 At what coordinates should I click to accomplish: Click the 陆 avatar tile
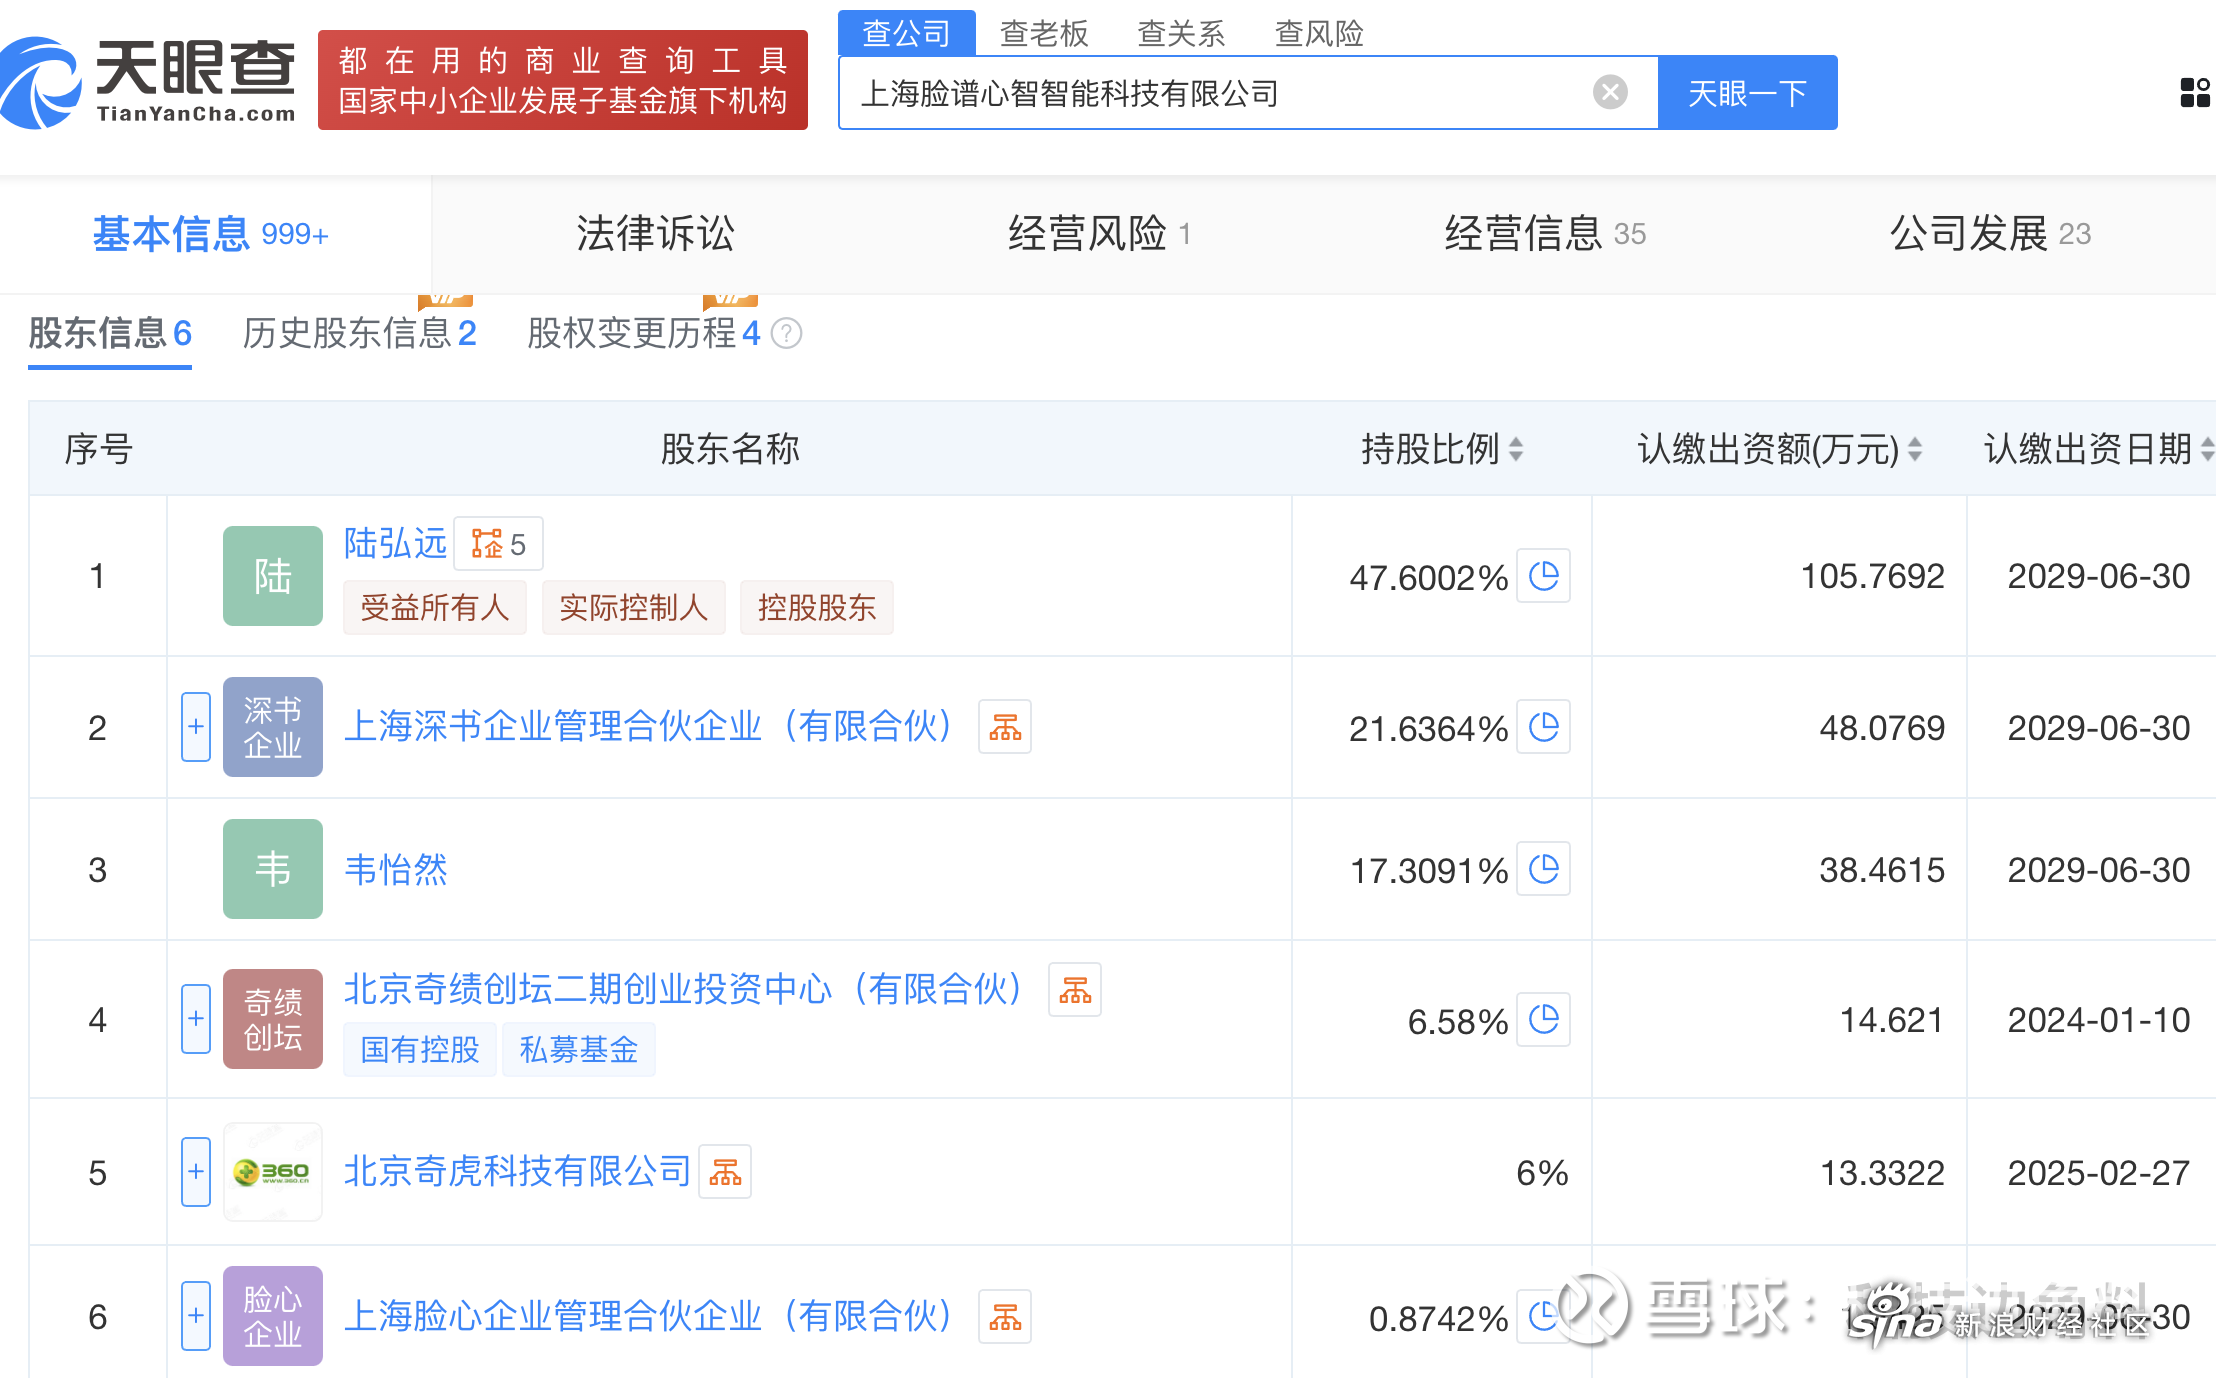273,576
